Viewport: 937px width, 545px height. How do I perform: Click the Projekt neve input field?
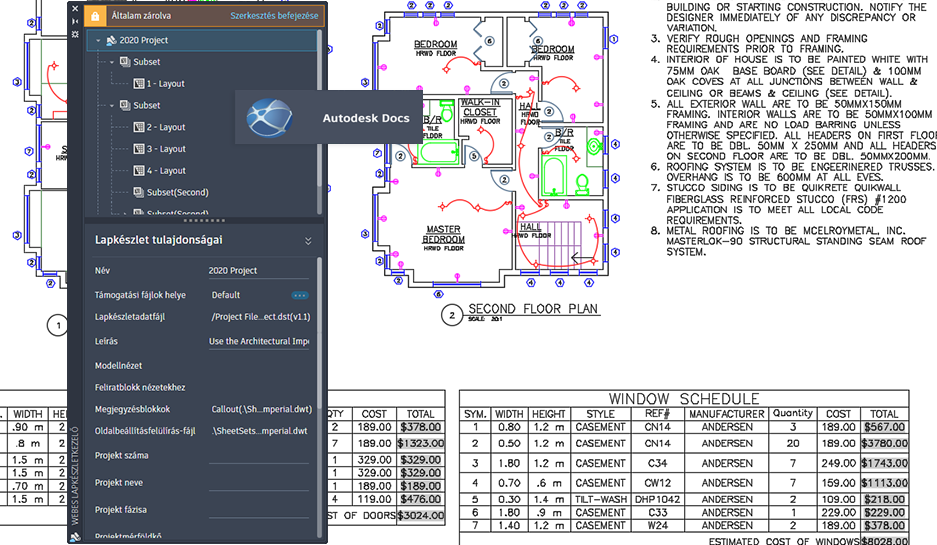259,483
